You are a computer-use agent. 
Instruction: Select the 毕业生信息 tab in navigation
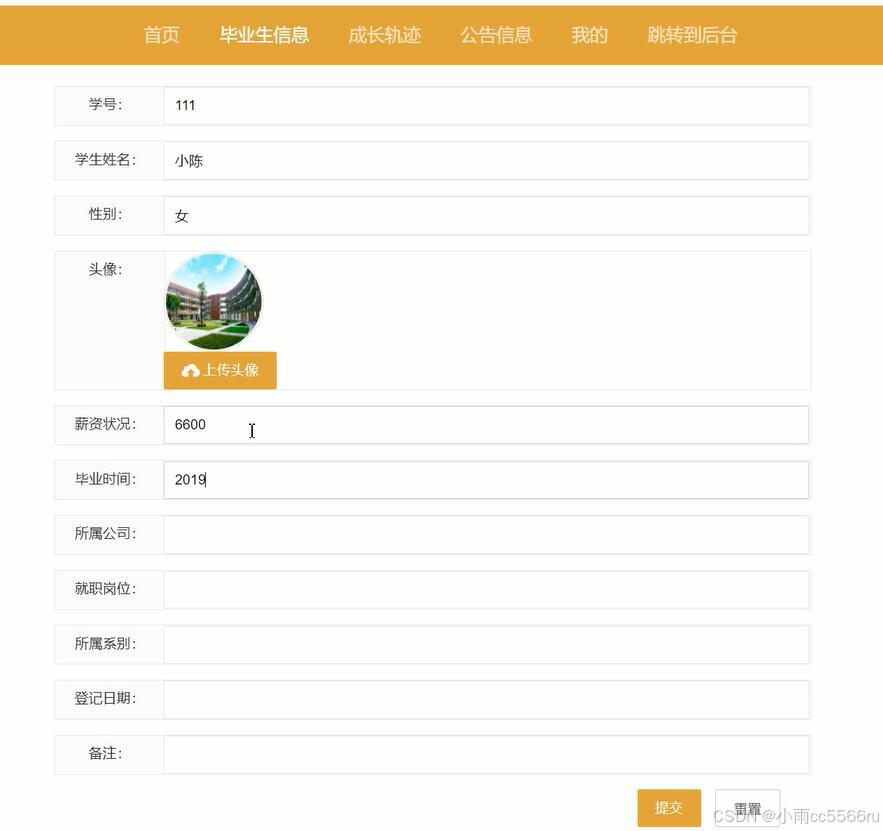[x=264, y=33]
